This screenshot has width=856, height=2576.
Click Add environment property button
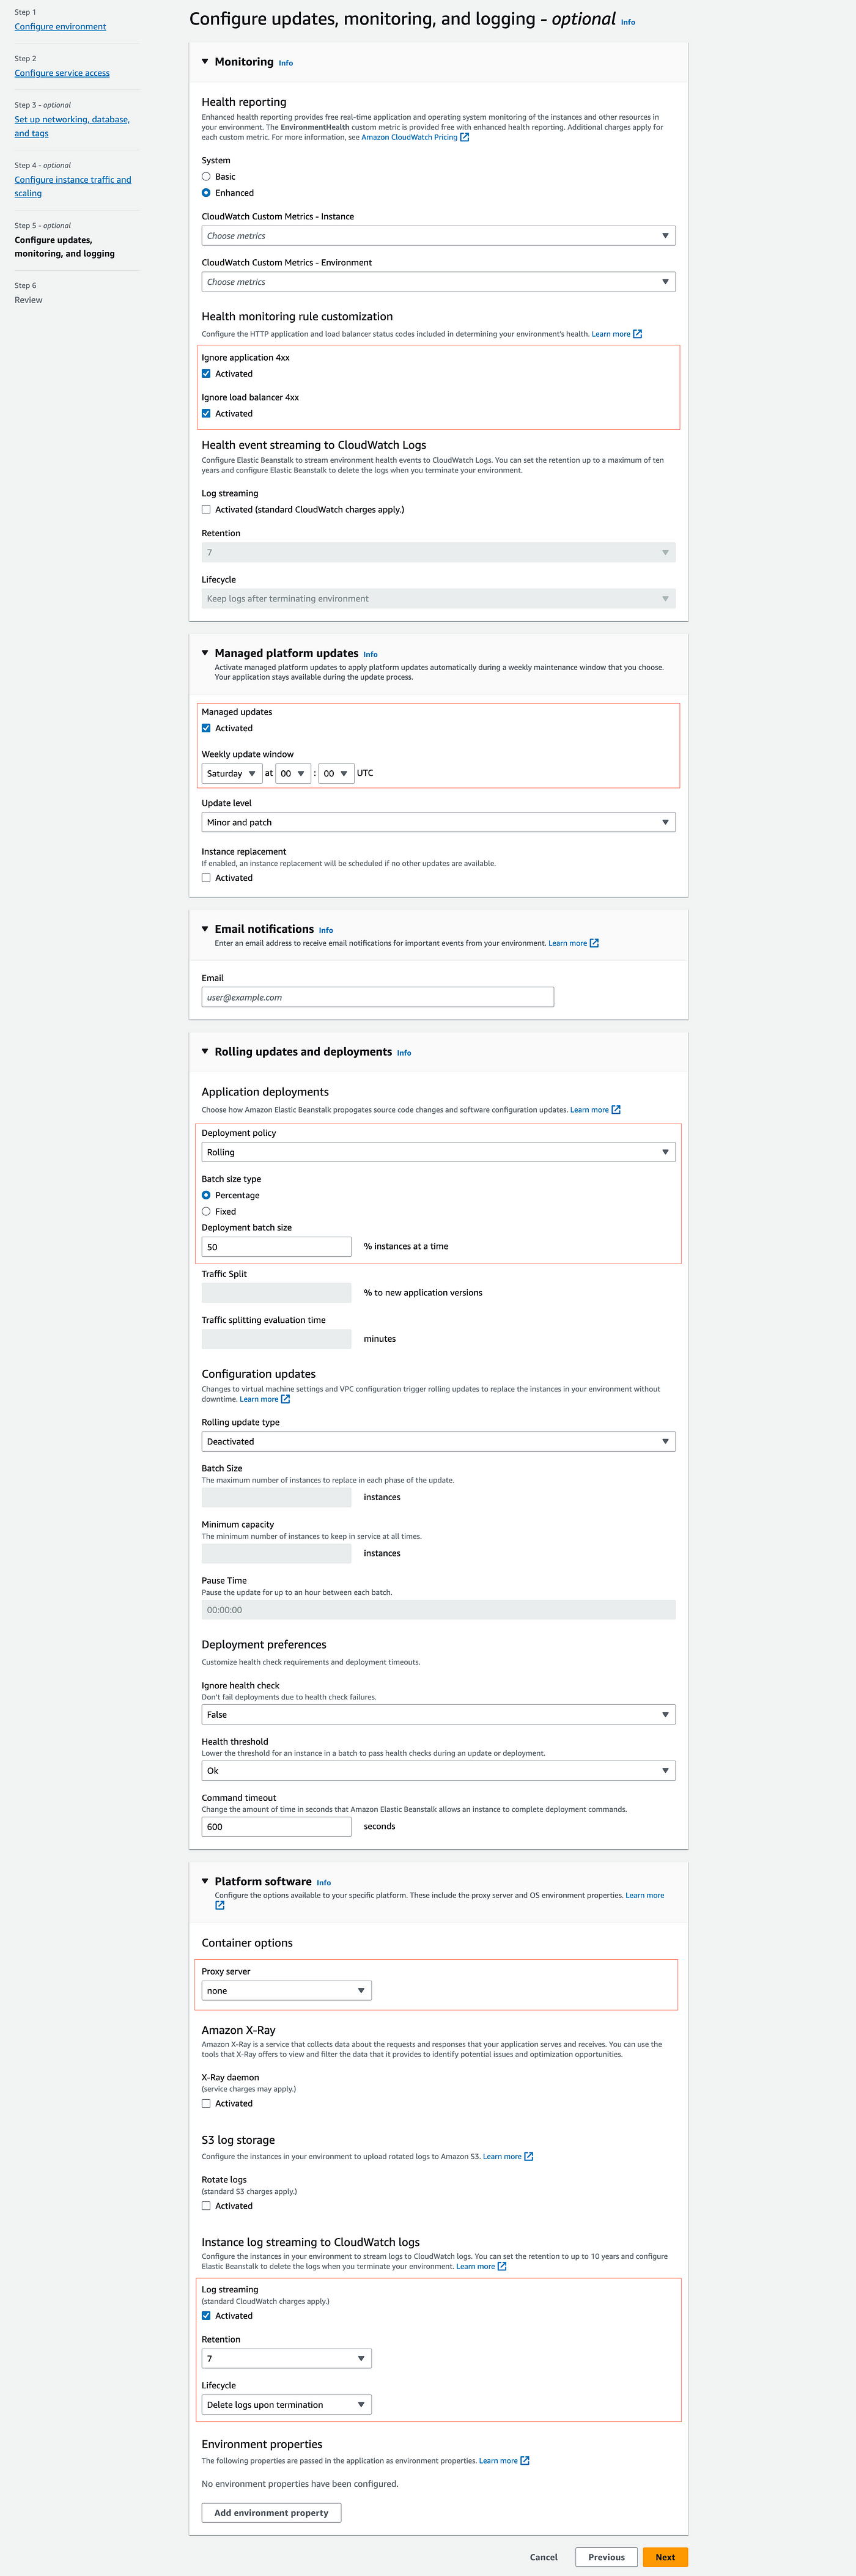click(271, 2512)
